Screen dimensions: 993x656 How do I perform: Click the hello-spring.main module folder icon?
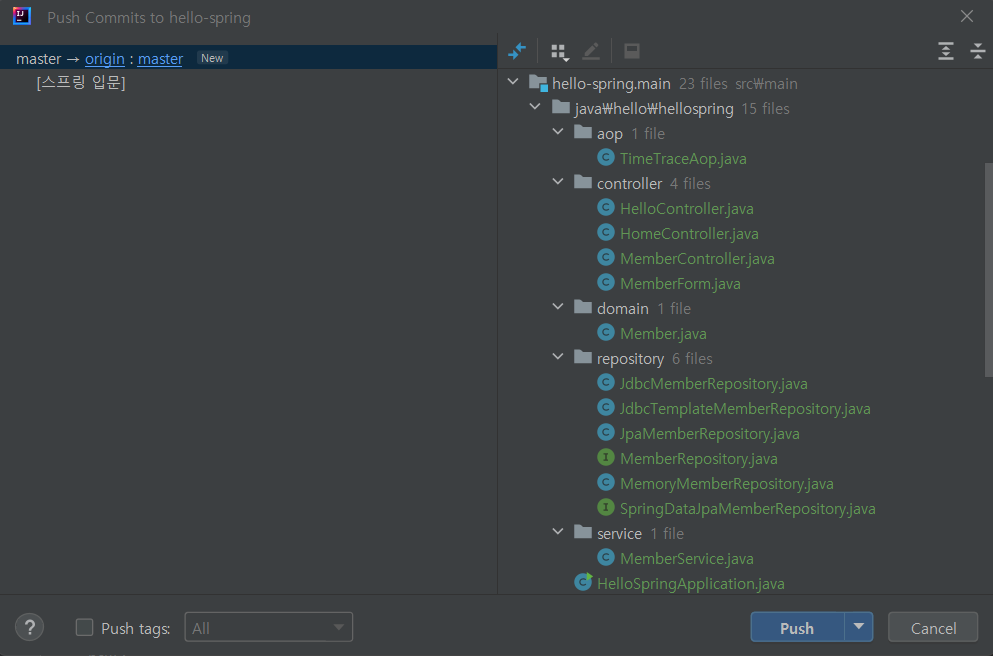click(x=538, y=83)
